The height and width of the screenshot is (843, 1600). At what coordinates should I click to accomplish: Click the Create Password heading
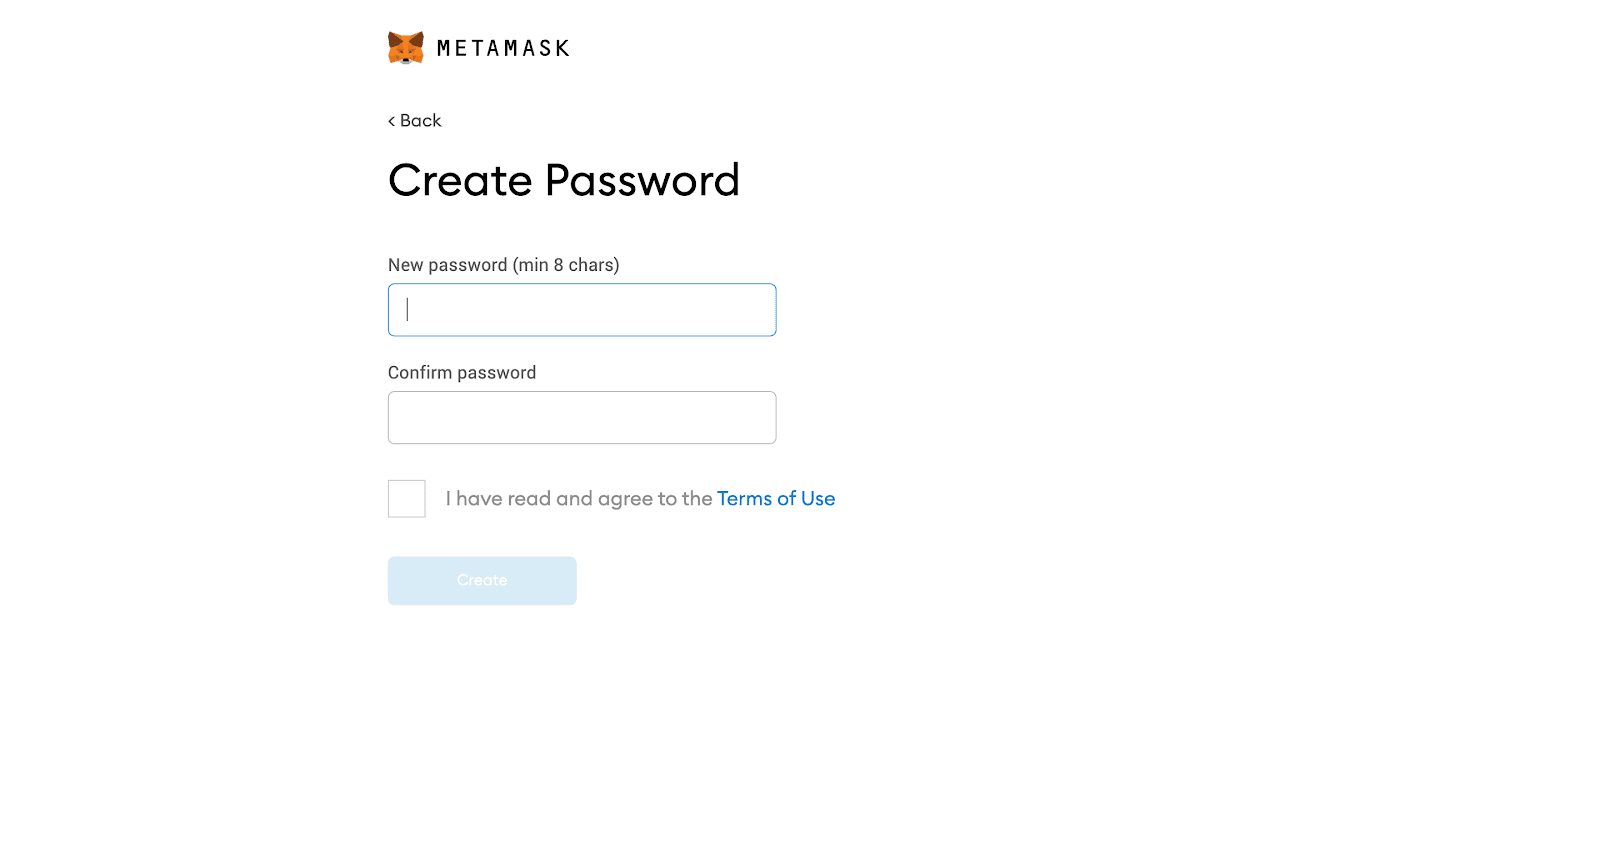(563, 181)
